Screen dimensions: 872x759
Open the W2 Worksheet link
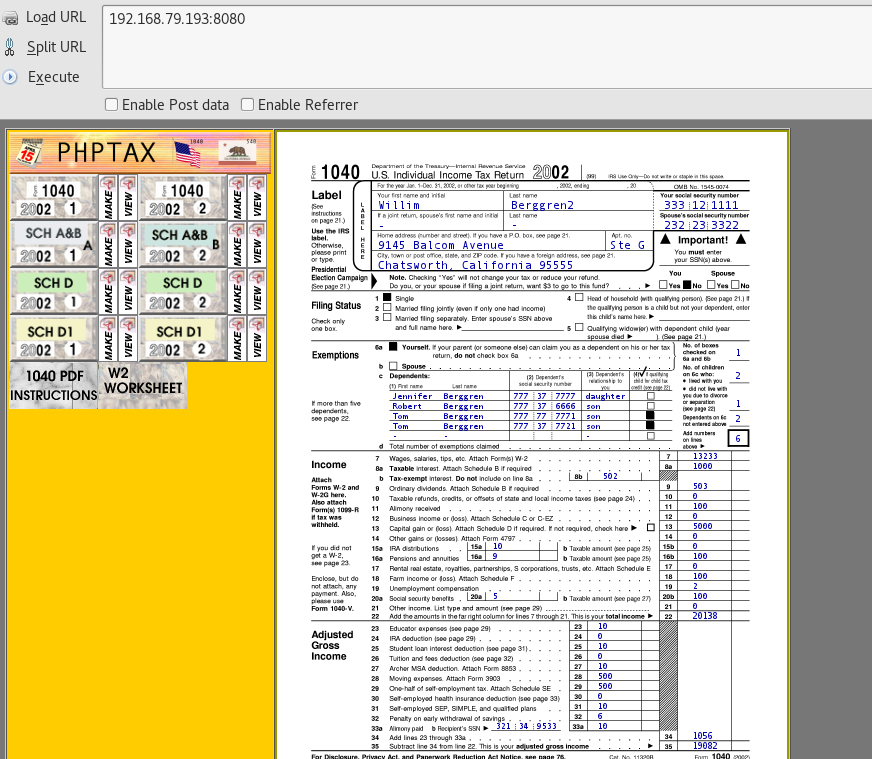143,385
